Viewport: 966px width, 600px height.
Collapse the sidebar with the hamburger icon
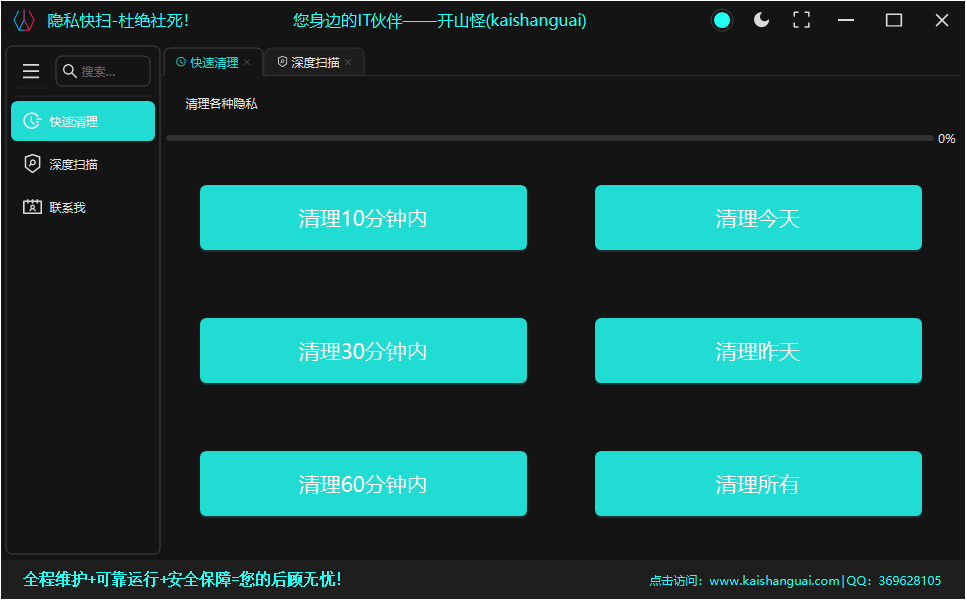pos(31,71)
